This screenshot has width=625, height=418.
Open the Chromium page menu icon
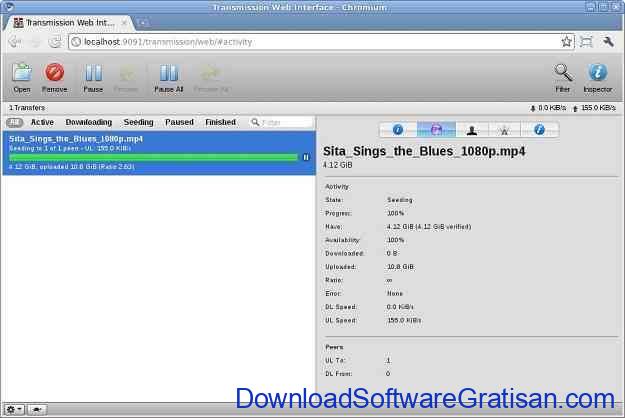[x=586, y=41]
